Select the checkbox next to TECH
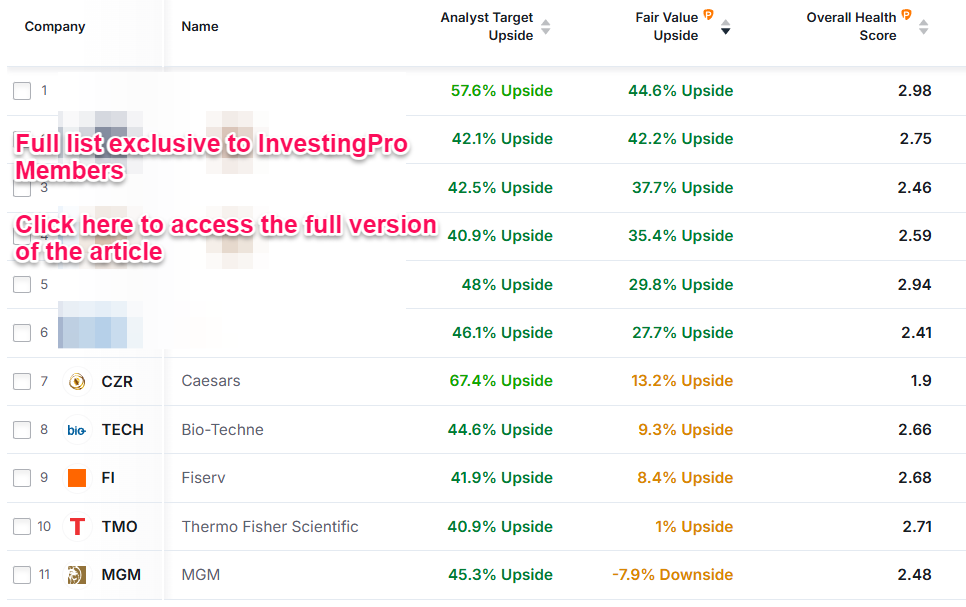Viewport: 966px width, 607px height. (x=22, y=430)
